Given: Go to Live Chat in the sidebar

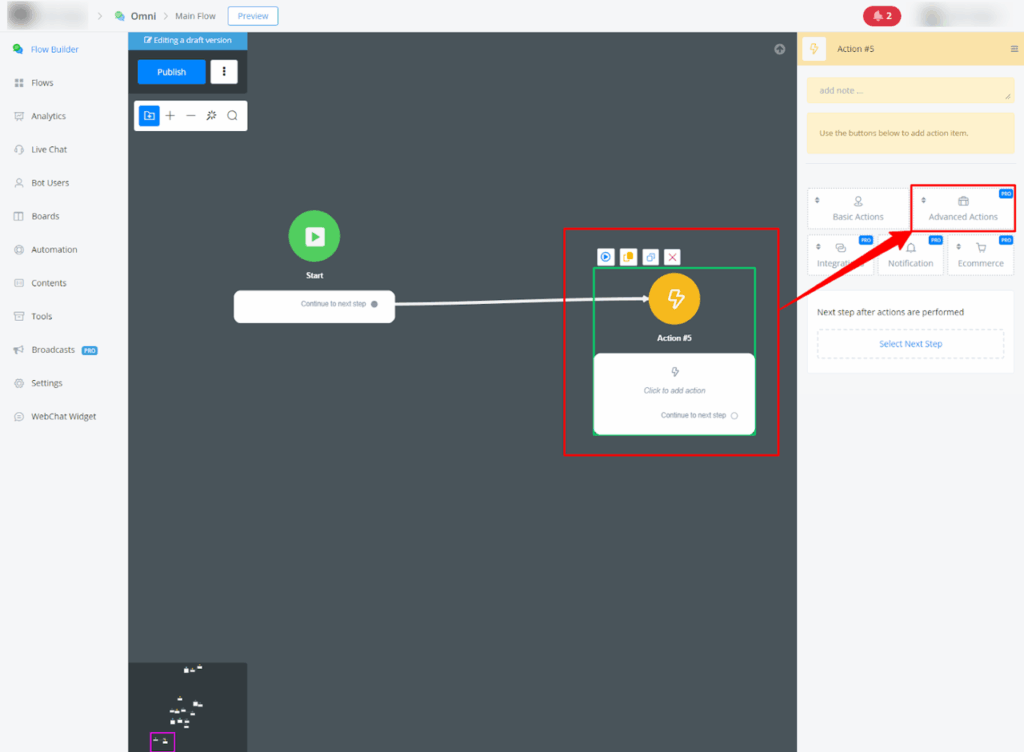Looking at the screenshot, I should coord(49,150).
